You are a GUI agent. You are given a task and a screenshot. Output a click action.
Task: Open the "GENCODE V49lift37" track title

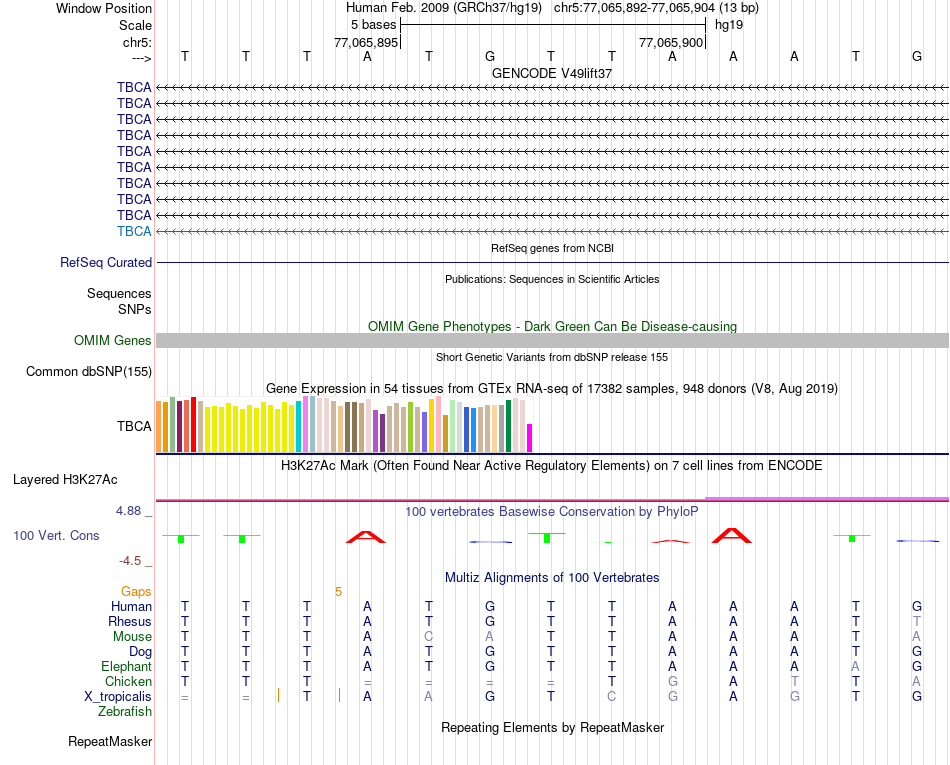coord(552,73)
